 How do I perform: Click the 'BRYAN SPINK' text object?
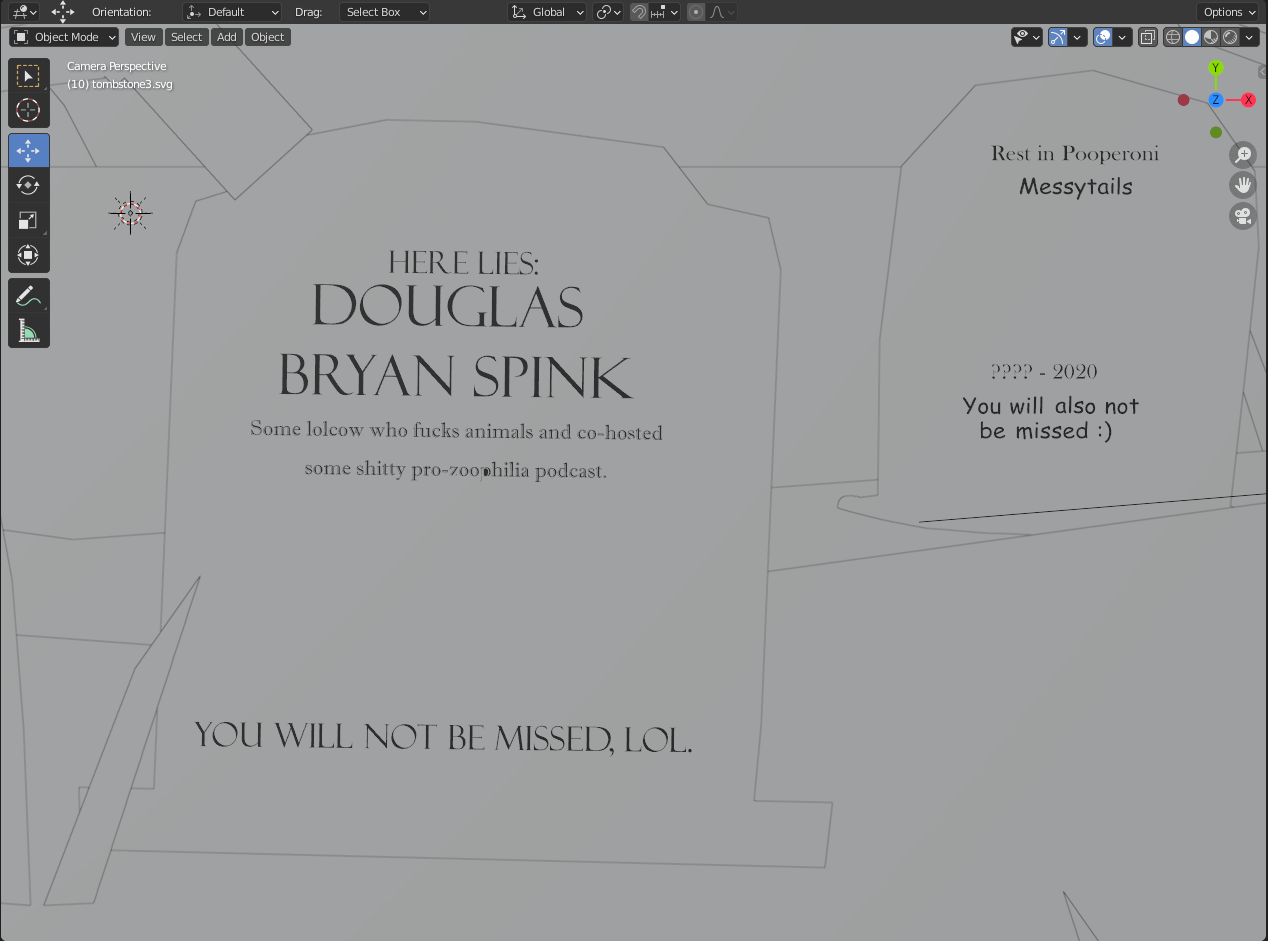455,377
